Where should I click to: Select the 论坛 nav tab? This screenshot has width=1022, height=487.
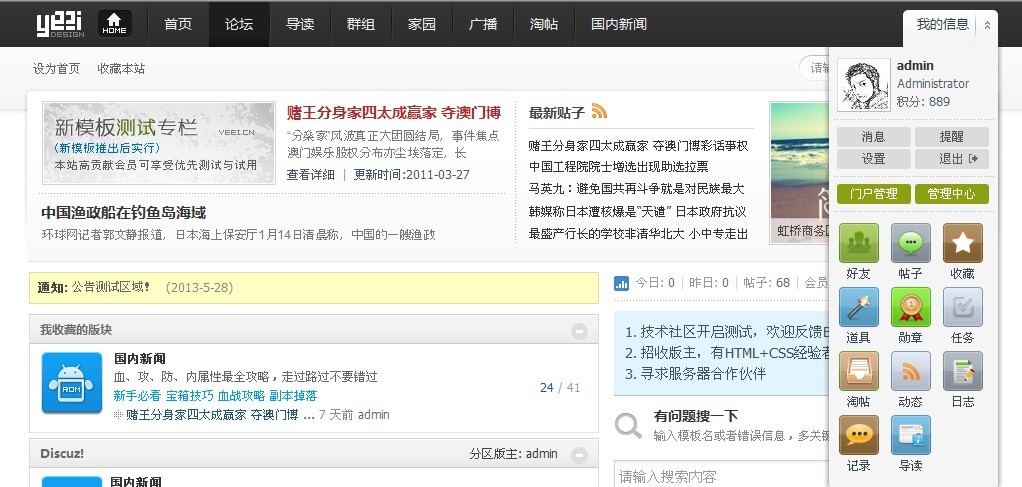coord(239,24)
